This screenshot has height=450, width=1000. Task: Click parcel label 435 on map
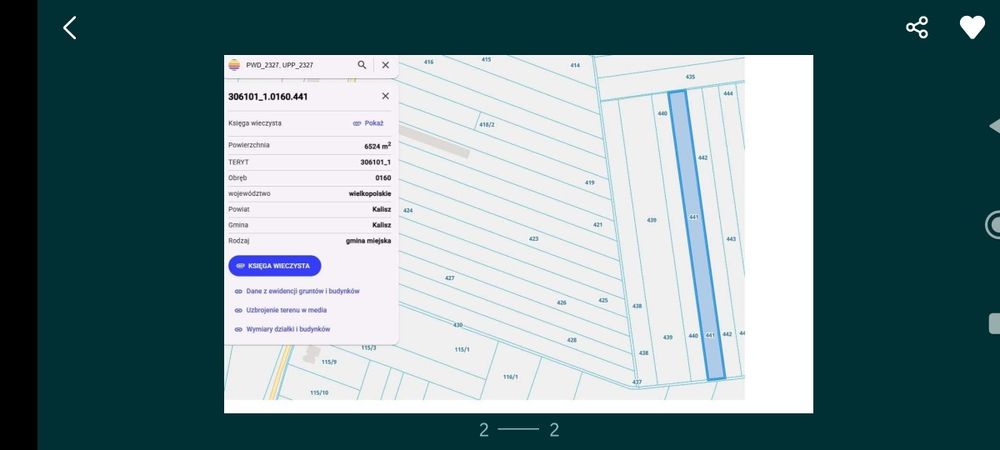(690, 77)
